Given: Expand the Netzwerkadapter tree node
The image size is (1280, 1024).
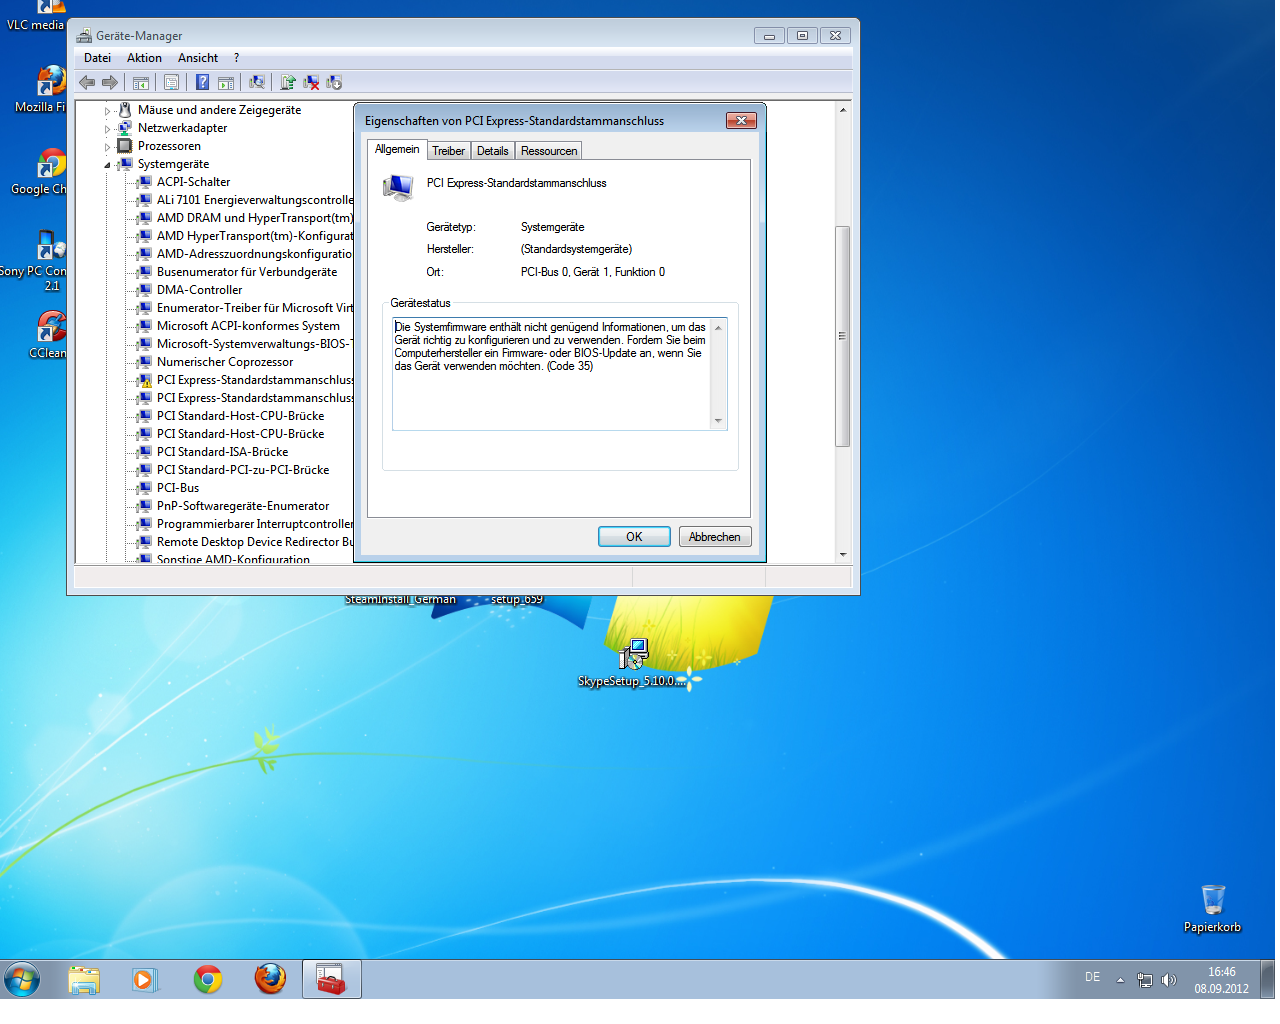Looking at the screenshot, I should (x=108, y=129).
